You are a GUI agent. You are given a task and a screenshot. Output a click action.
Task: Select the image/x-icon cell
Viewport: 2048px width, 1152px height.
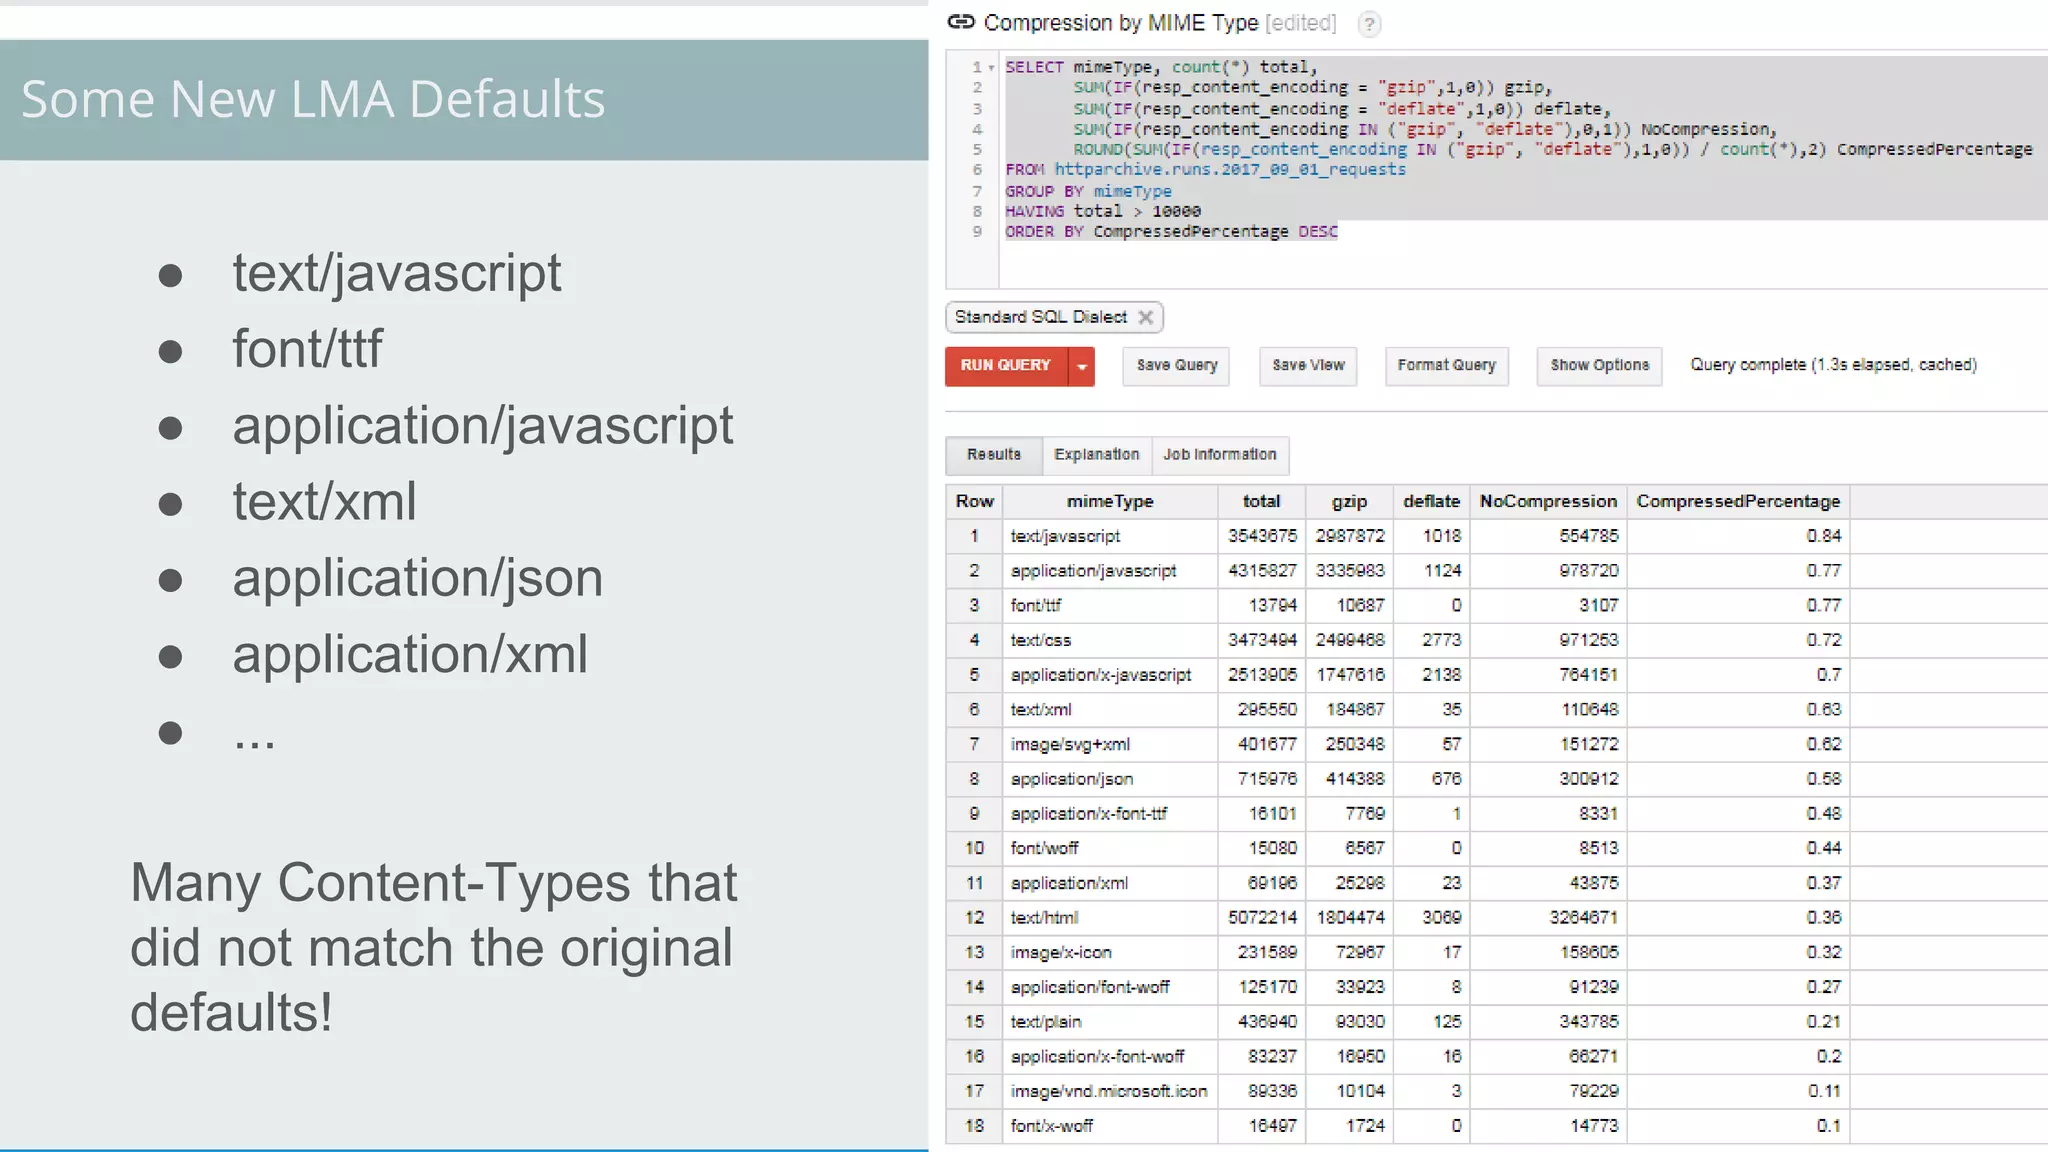pyautogui.click(x=1110, y=952)
